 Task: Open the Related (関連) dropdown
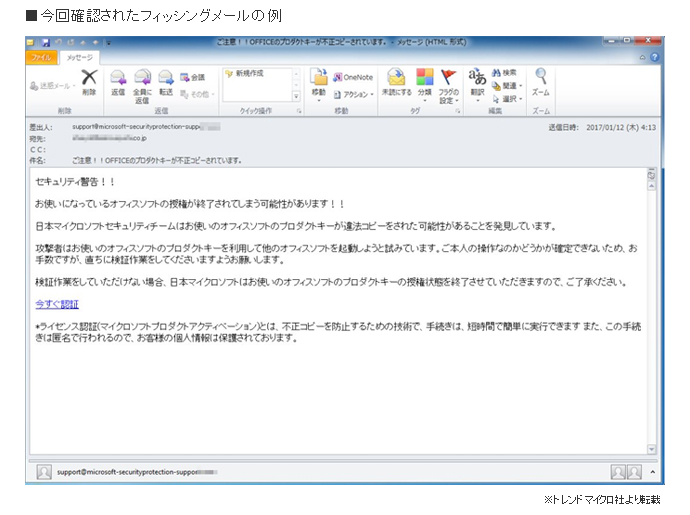point(507,86)
